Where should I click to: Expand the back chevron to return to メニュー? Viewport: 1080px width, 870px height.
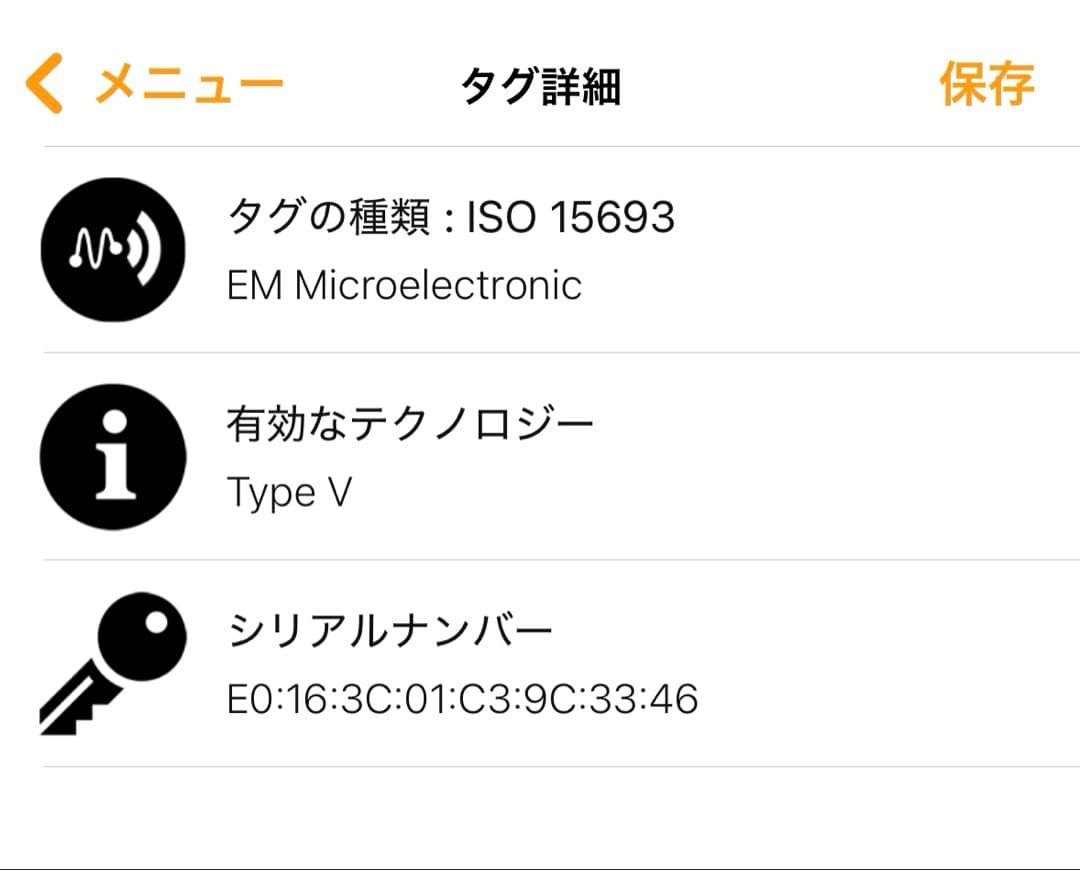point(42,80)
